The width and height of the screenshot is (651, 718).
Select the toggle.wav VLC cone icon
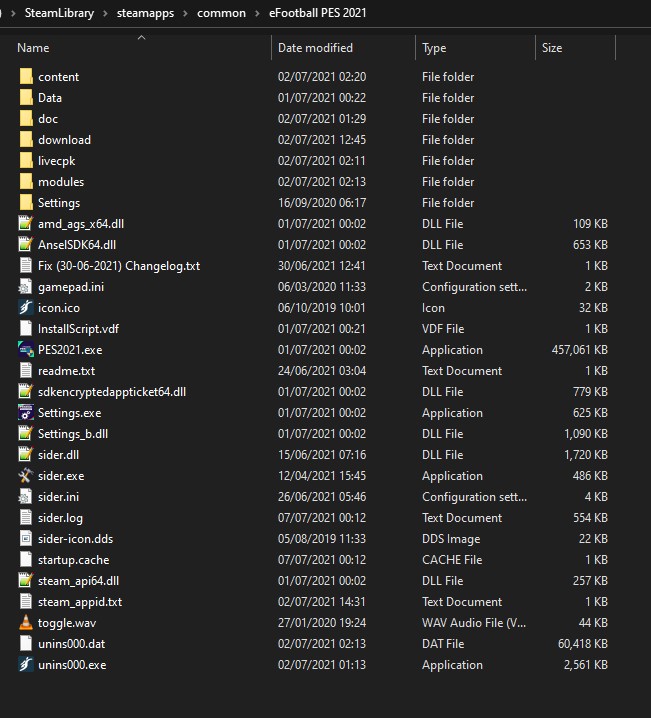[26, 623]
